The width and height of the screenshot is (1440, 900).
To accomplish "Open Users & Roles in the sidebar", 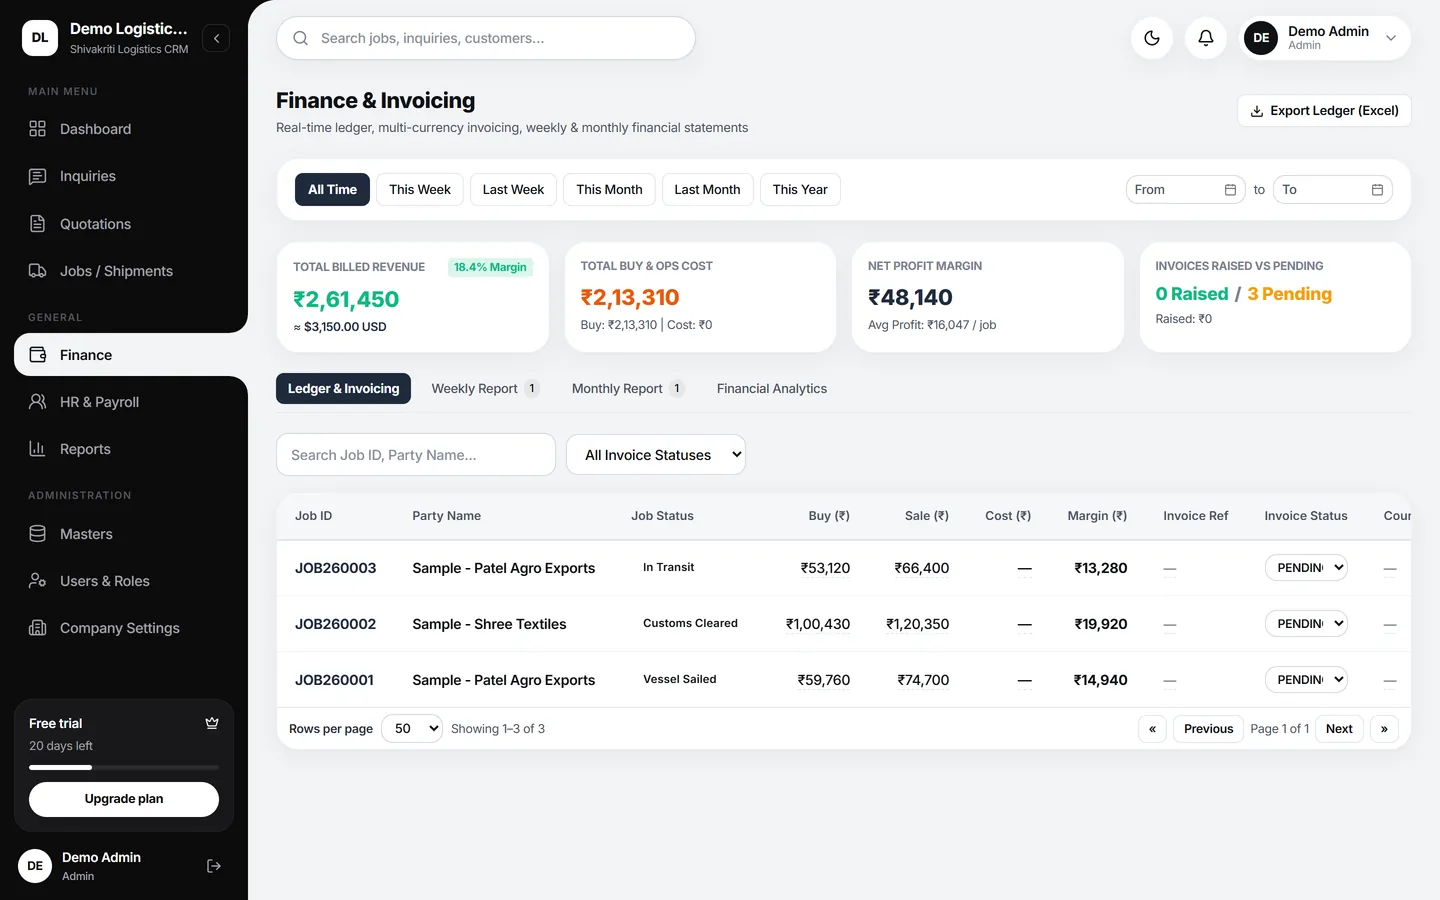I will coord(124,581).
